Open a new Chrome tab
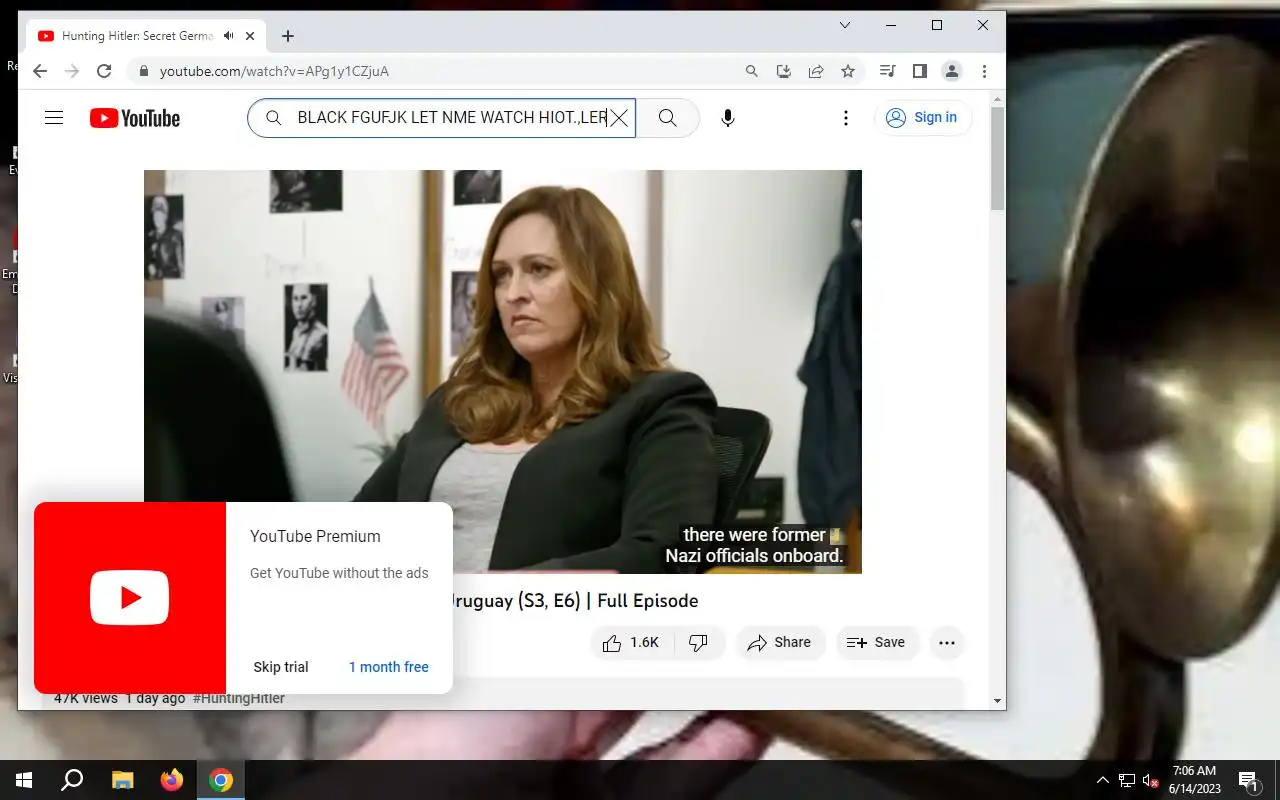The image size is (1280, 800). pos(288,36)
